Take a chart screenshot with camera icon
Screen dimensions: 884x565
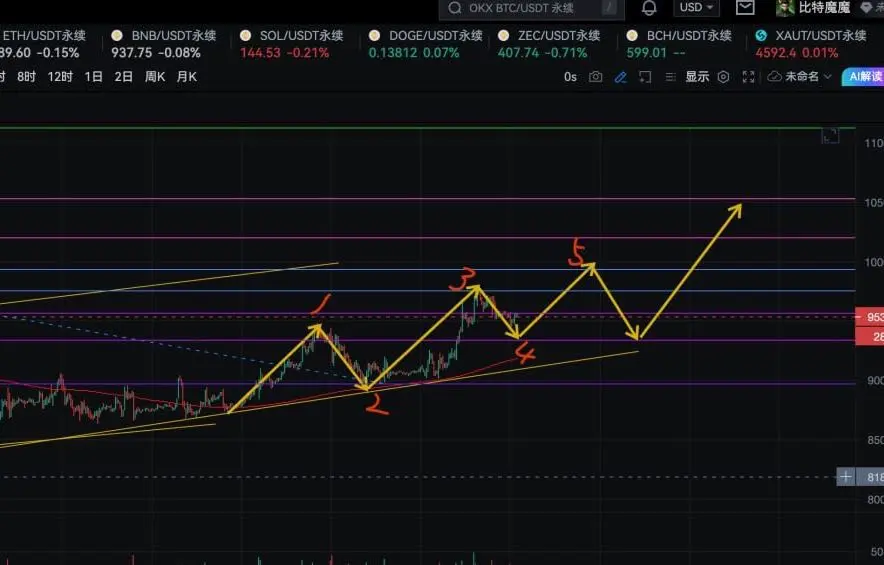[x=595, y=77]
